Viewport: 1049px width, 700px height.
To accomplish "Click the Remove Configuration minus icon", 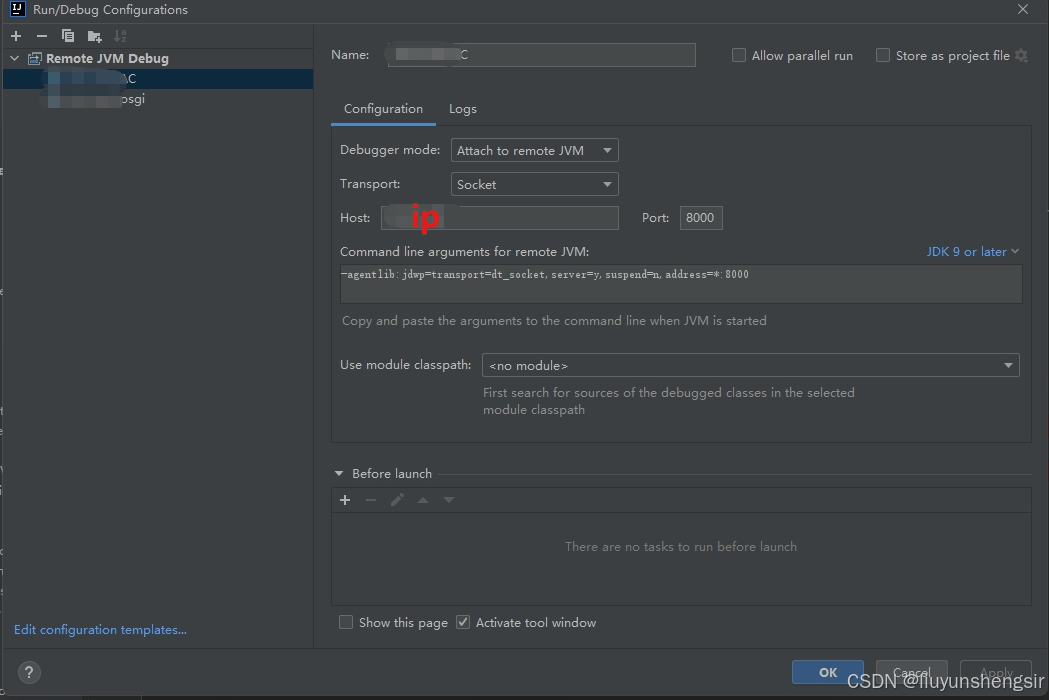I will coord(42,36).
